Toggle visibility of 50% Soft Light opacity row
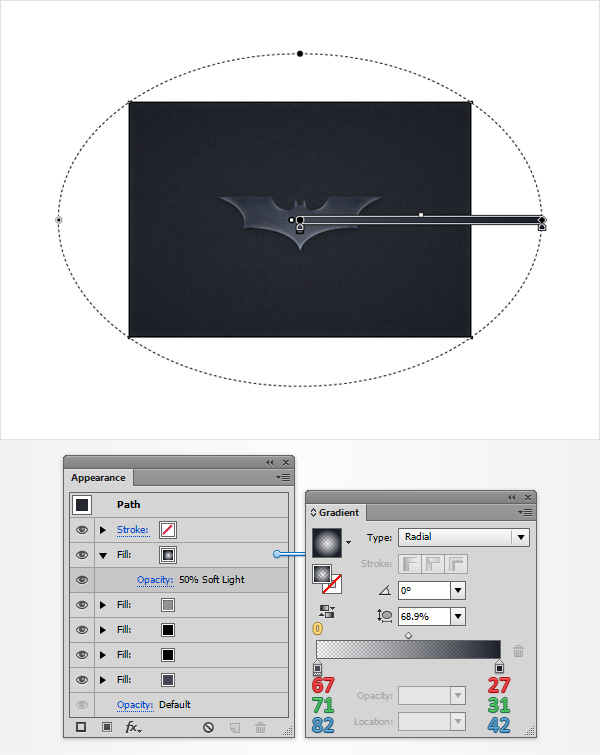Screen dimensions: 600x755 82,580
